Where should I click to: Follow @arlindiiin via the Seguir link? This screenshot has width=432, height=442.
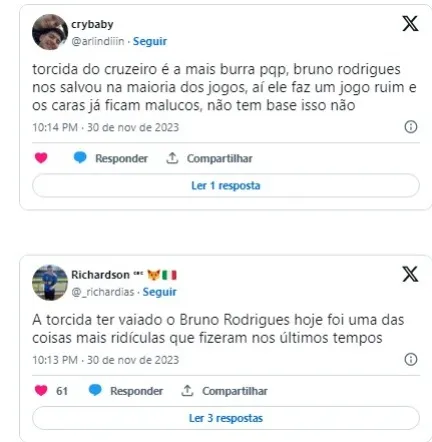(150, 41)
